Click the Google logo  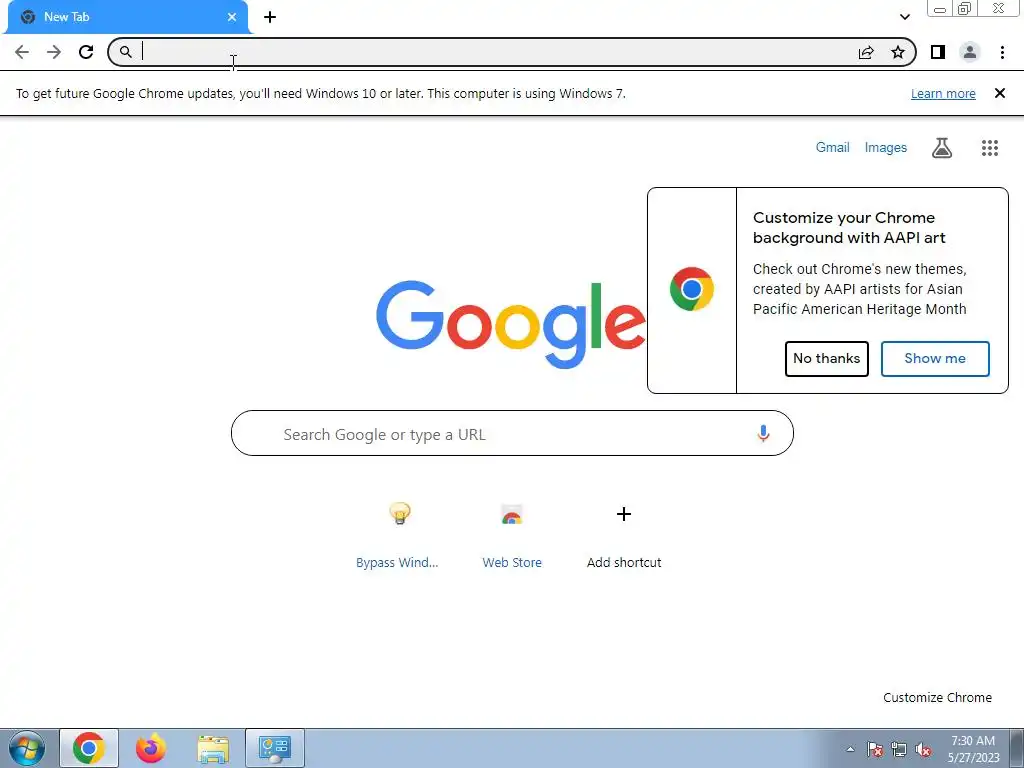point(511,324)
